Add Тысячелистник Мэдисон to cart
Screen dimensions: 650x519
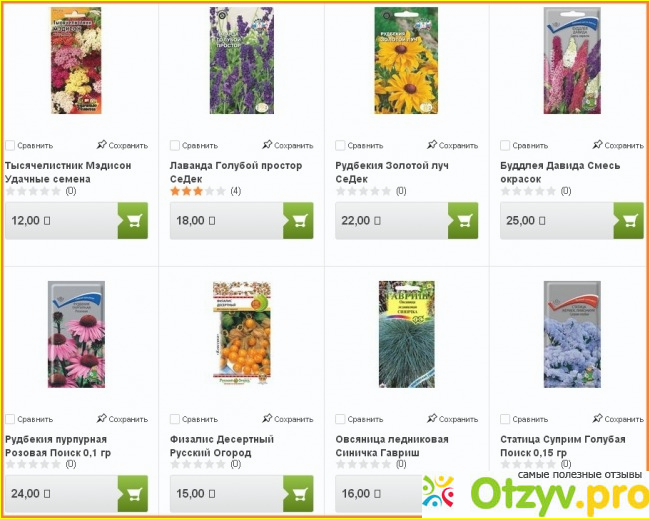point(133,221)
